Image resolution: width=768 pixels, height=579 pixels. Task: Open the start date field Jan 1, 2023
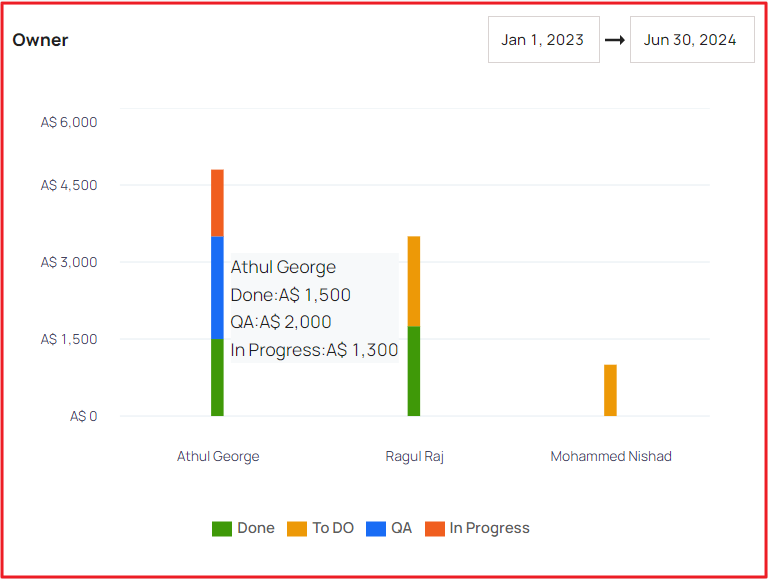click(x=544, y=40)
